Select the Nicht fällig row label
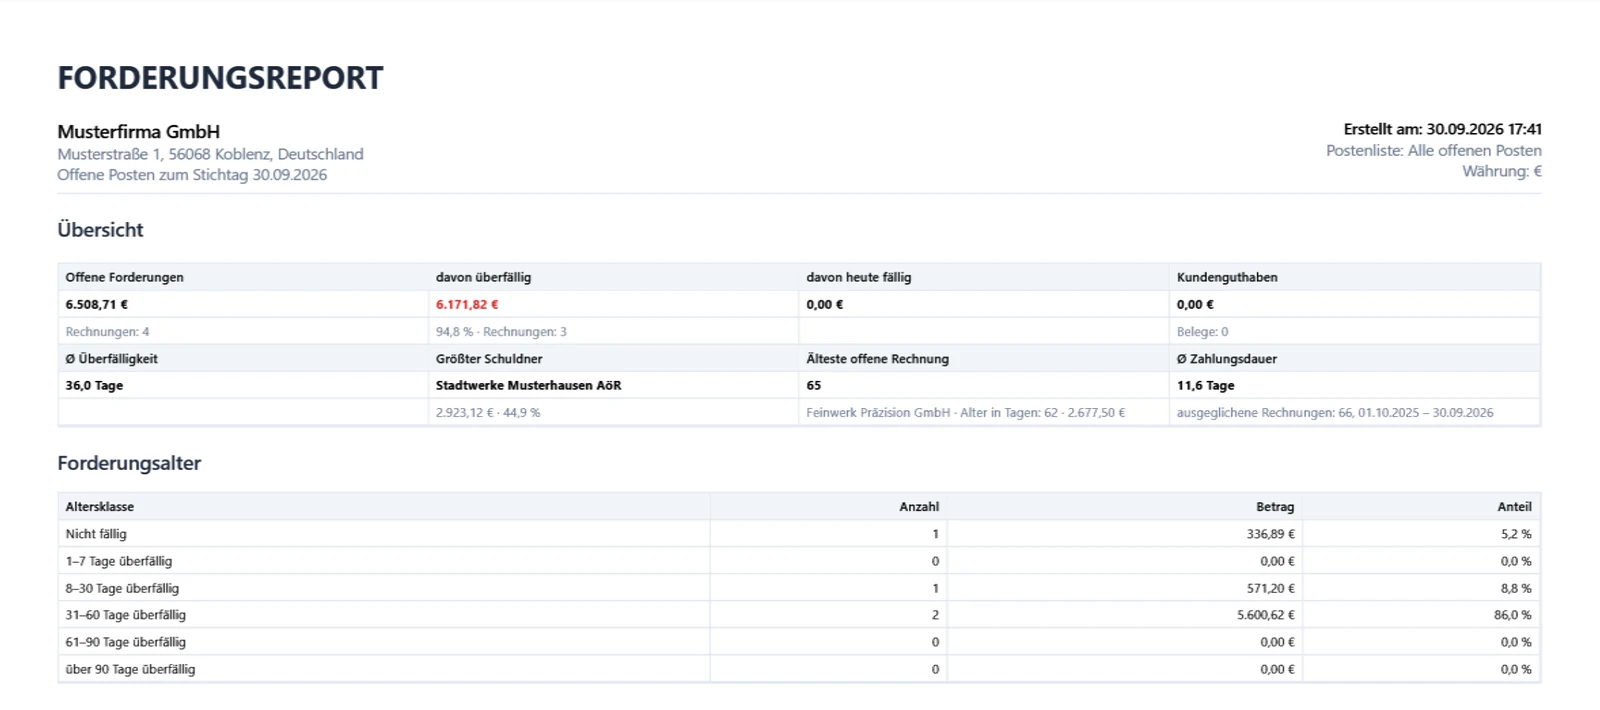The height and width of the screenshot is (710, 1600). pyautogui.click(x=96, y=534)
